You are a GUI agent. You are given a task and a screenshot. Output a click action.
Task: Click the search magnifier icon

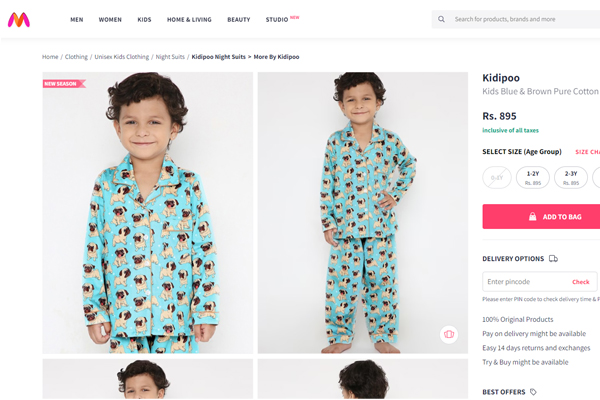click(442, 19)
